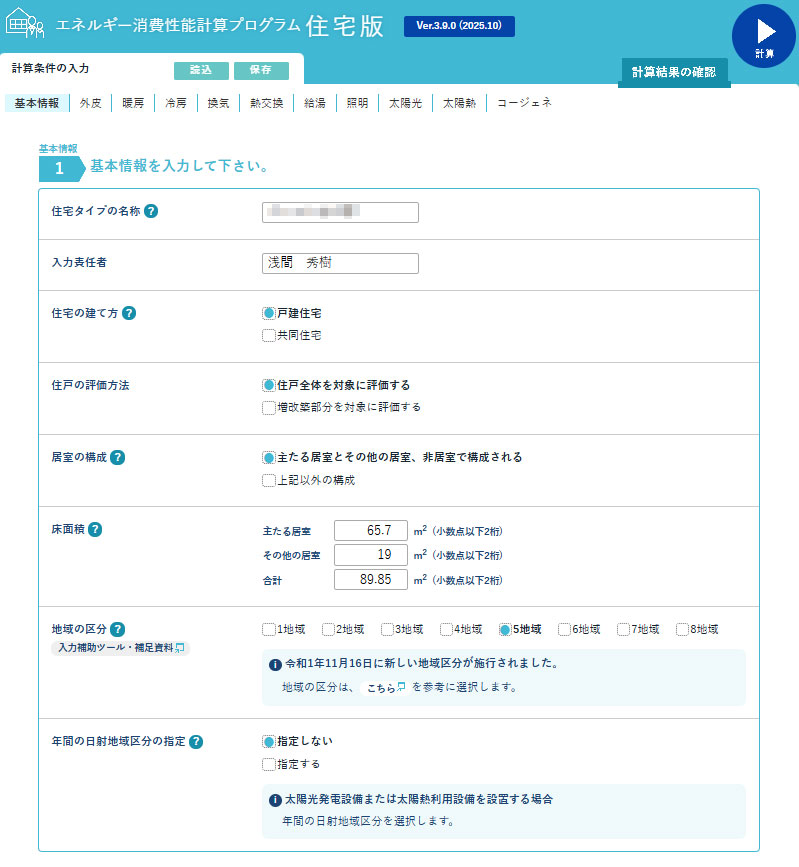Click help icon beside 住宅の建て方

pos(129,312)
